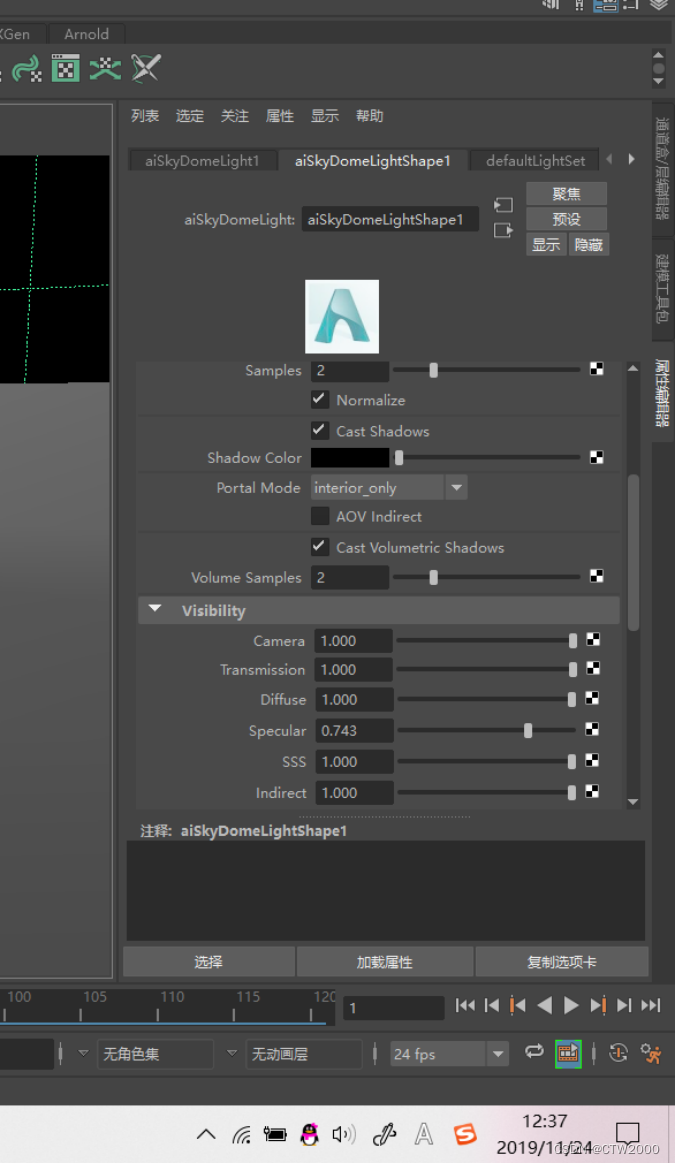Click the Volume Samples slider

(x=486, y=577)
